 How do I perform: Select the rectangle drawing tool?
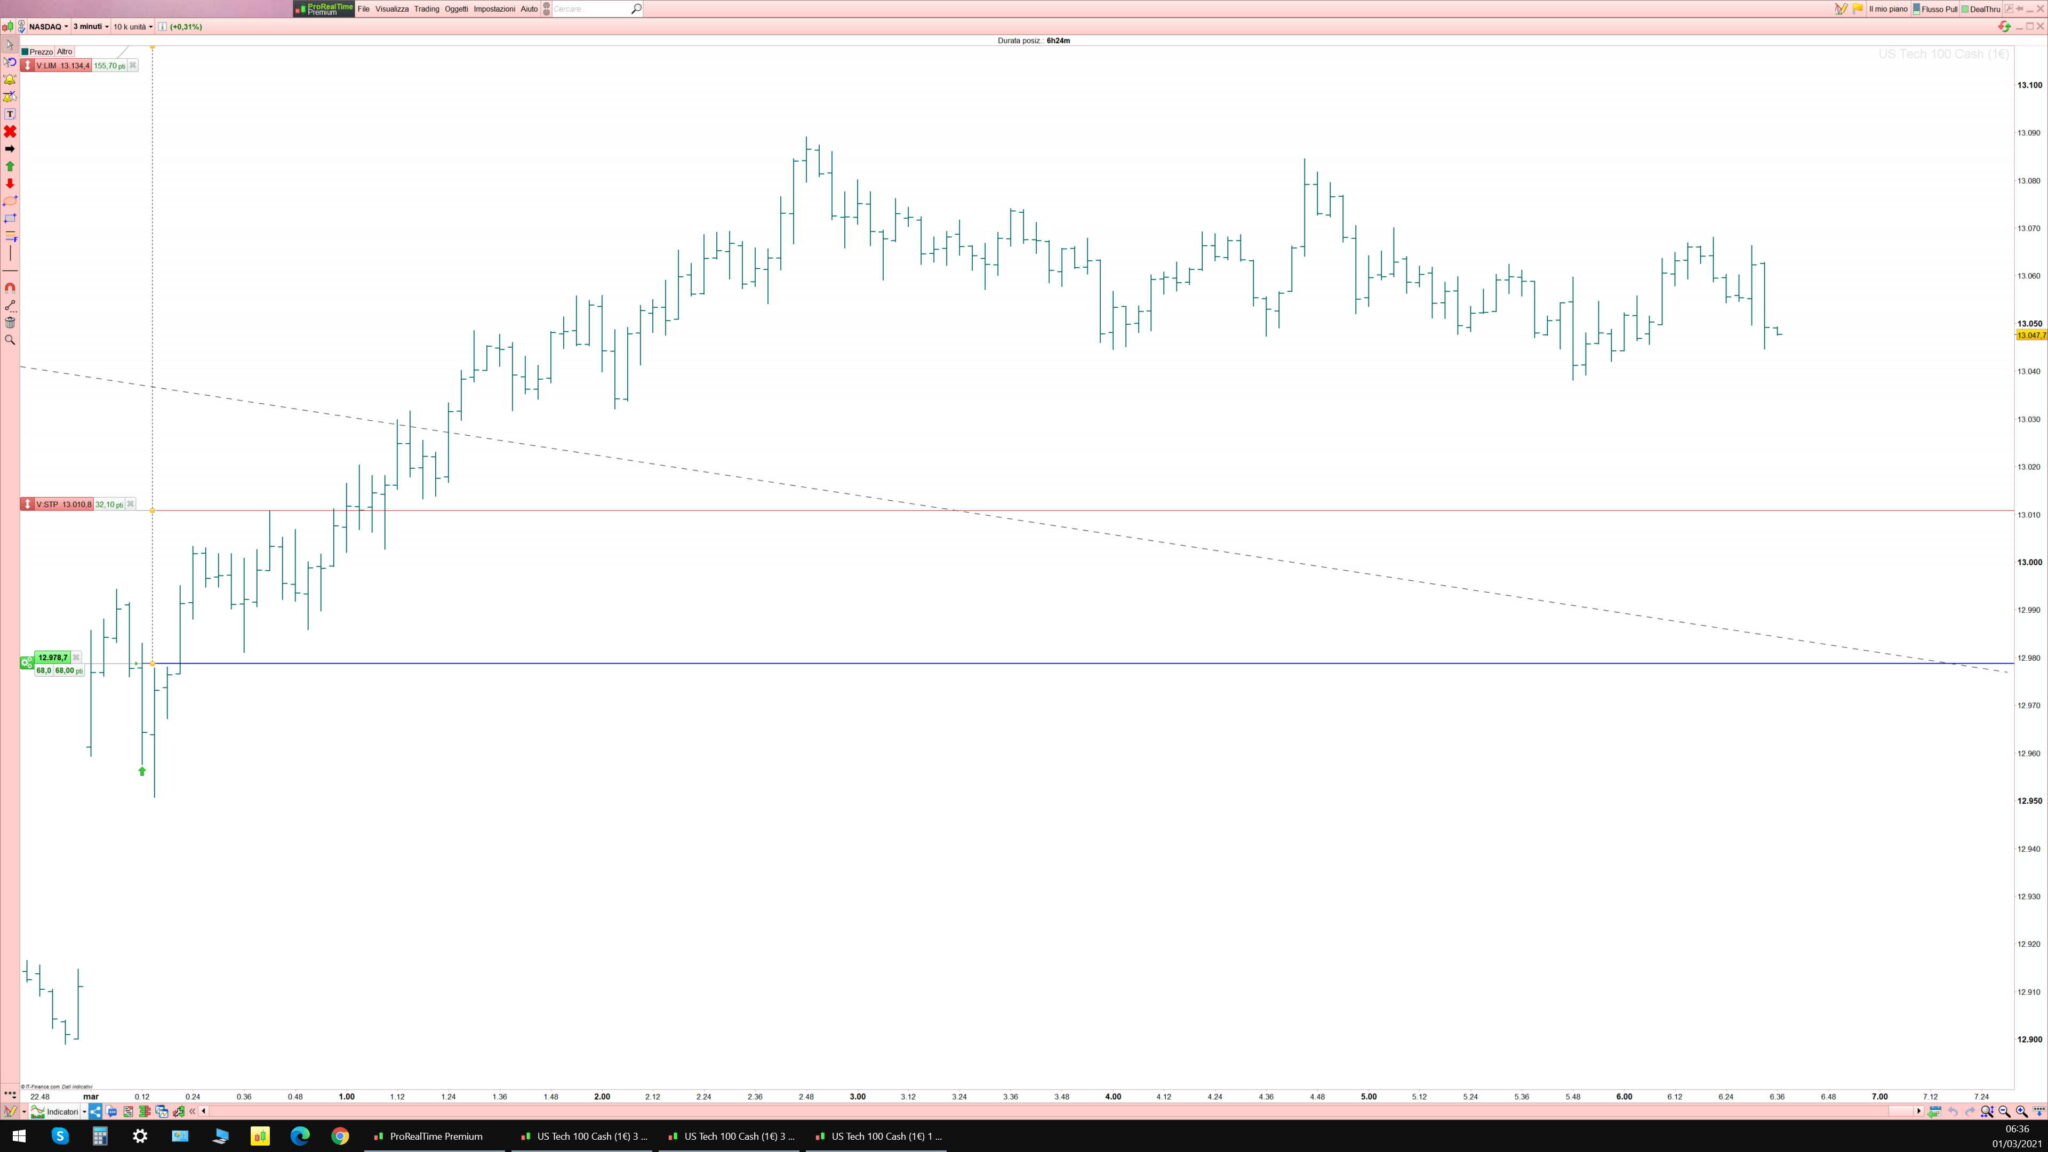10,218
